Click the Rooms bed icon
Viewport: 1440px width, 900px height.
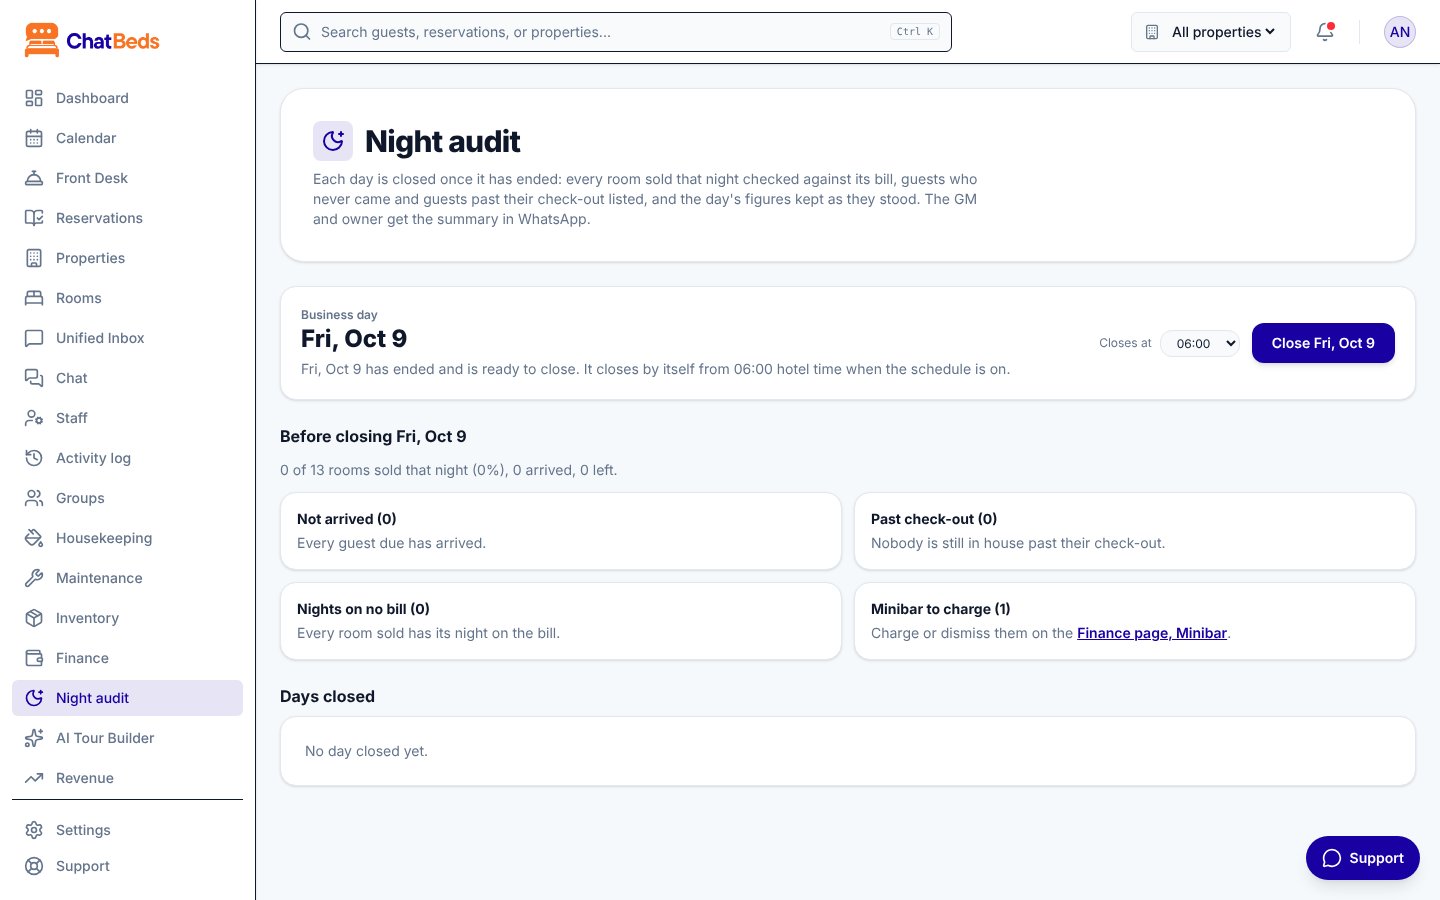pos(34,298)
